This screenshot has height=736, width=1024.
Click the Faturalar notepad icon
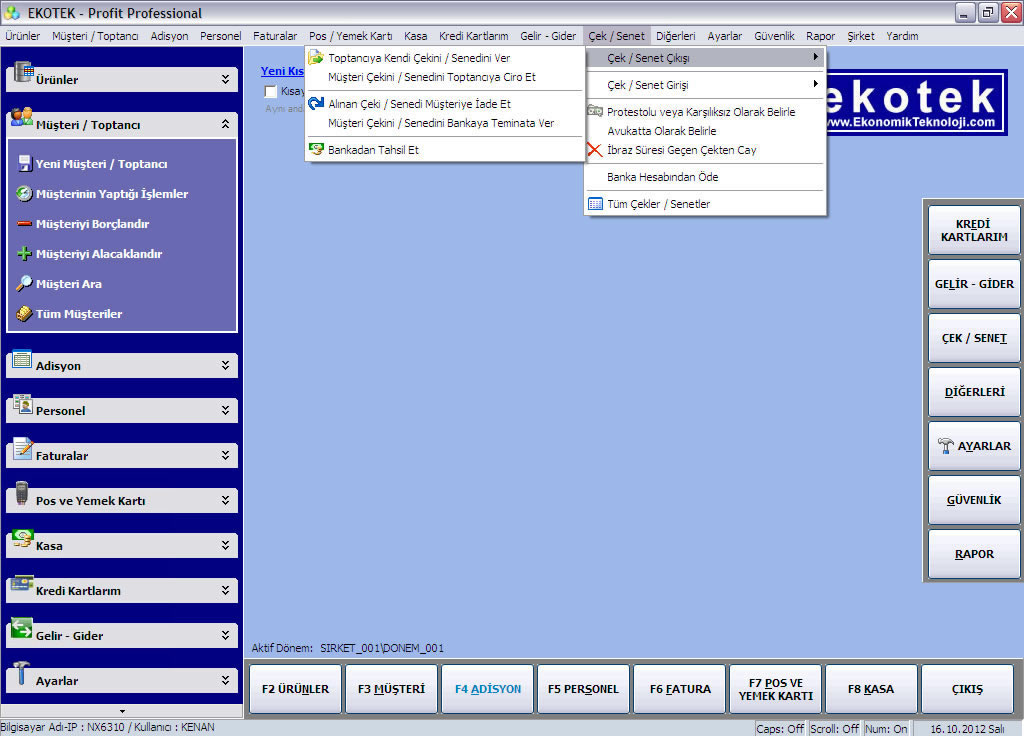pyautogui.click(x=22, y=449)
